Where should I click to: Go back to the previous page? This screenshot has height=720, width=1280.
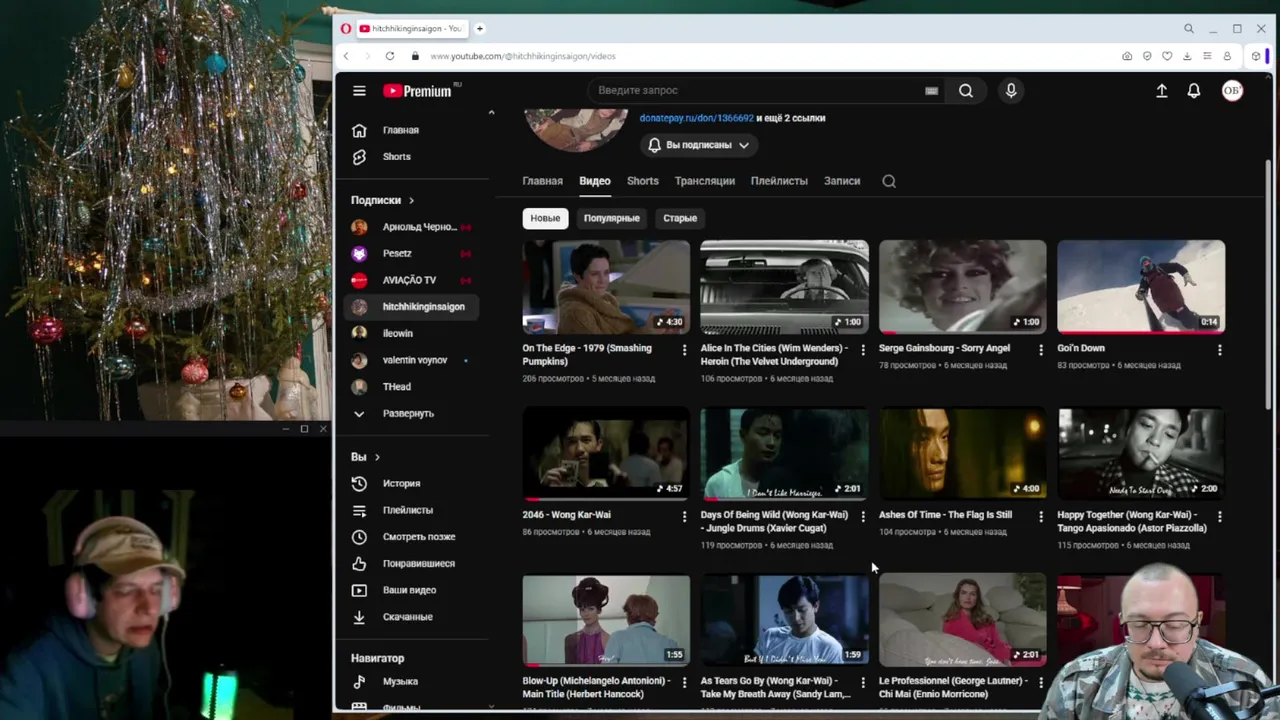click(346, 56)
